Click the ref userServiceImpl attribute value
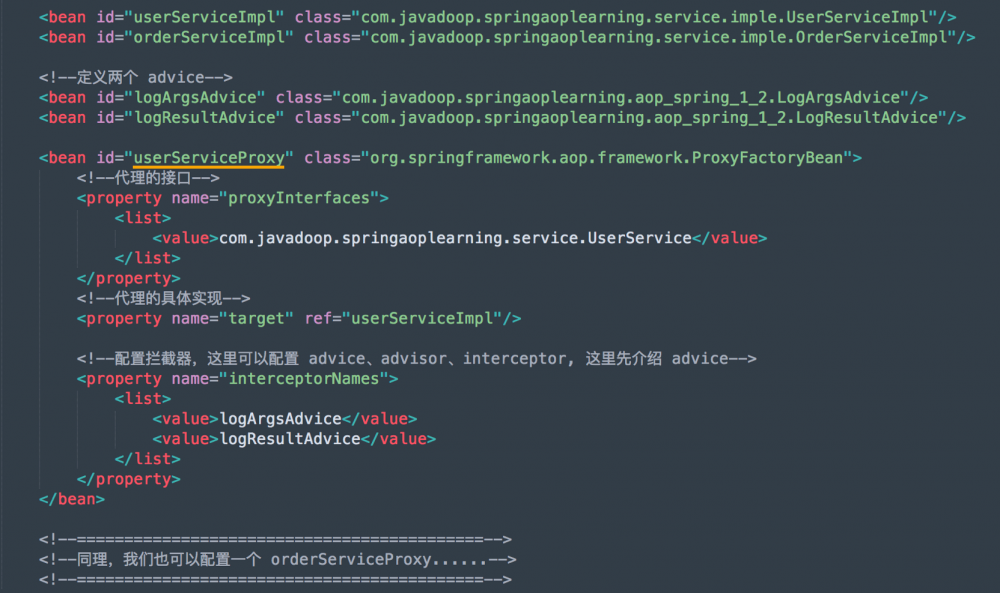 click(422, 319)
